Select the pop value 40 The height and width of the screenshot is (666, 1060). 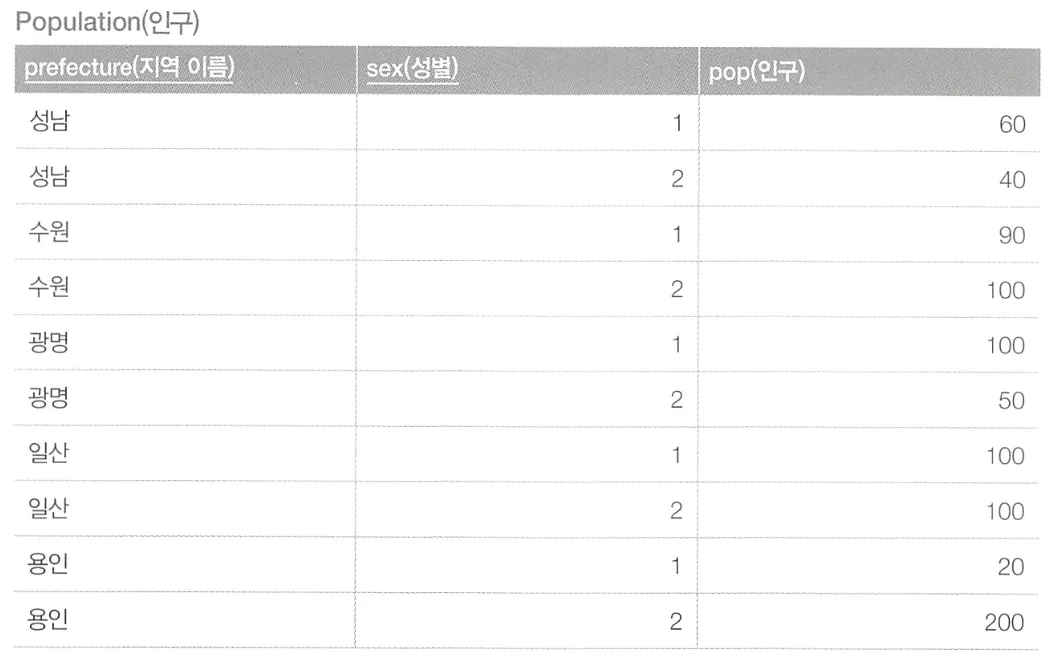[x=1012, y=180]
